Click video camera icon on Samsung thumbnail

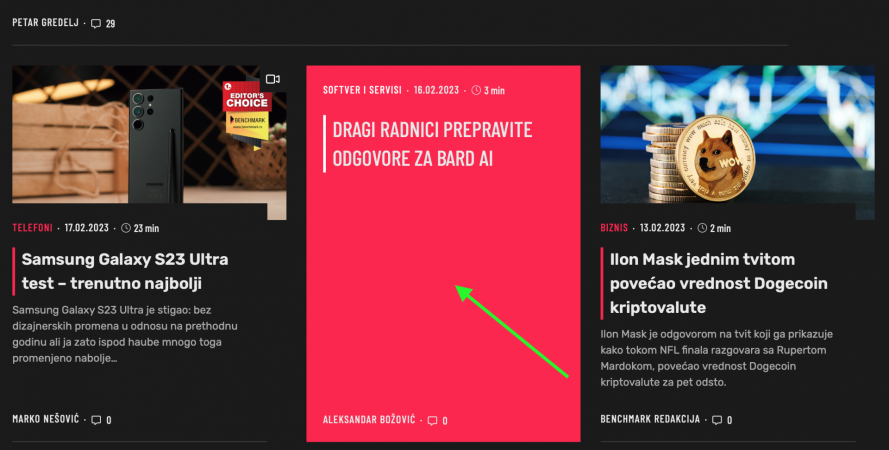(273, 79)
